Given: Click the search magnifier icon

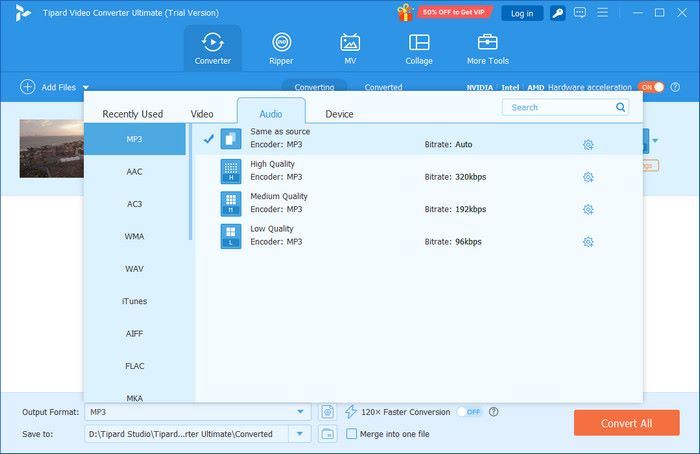Looking at the screenshot, I should (x=621, y=107).
